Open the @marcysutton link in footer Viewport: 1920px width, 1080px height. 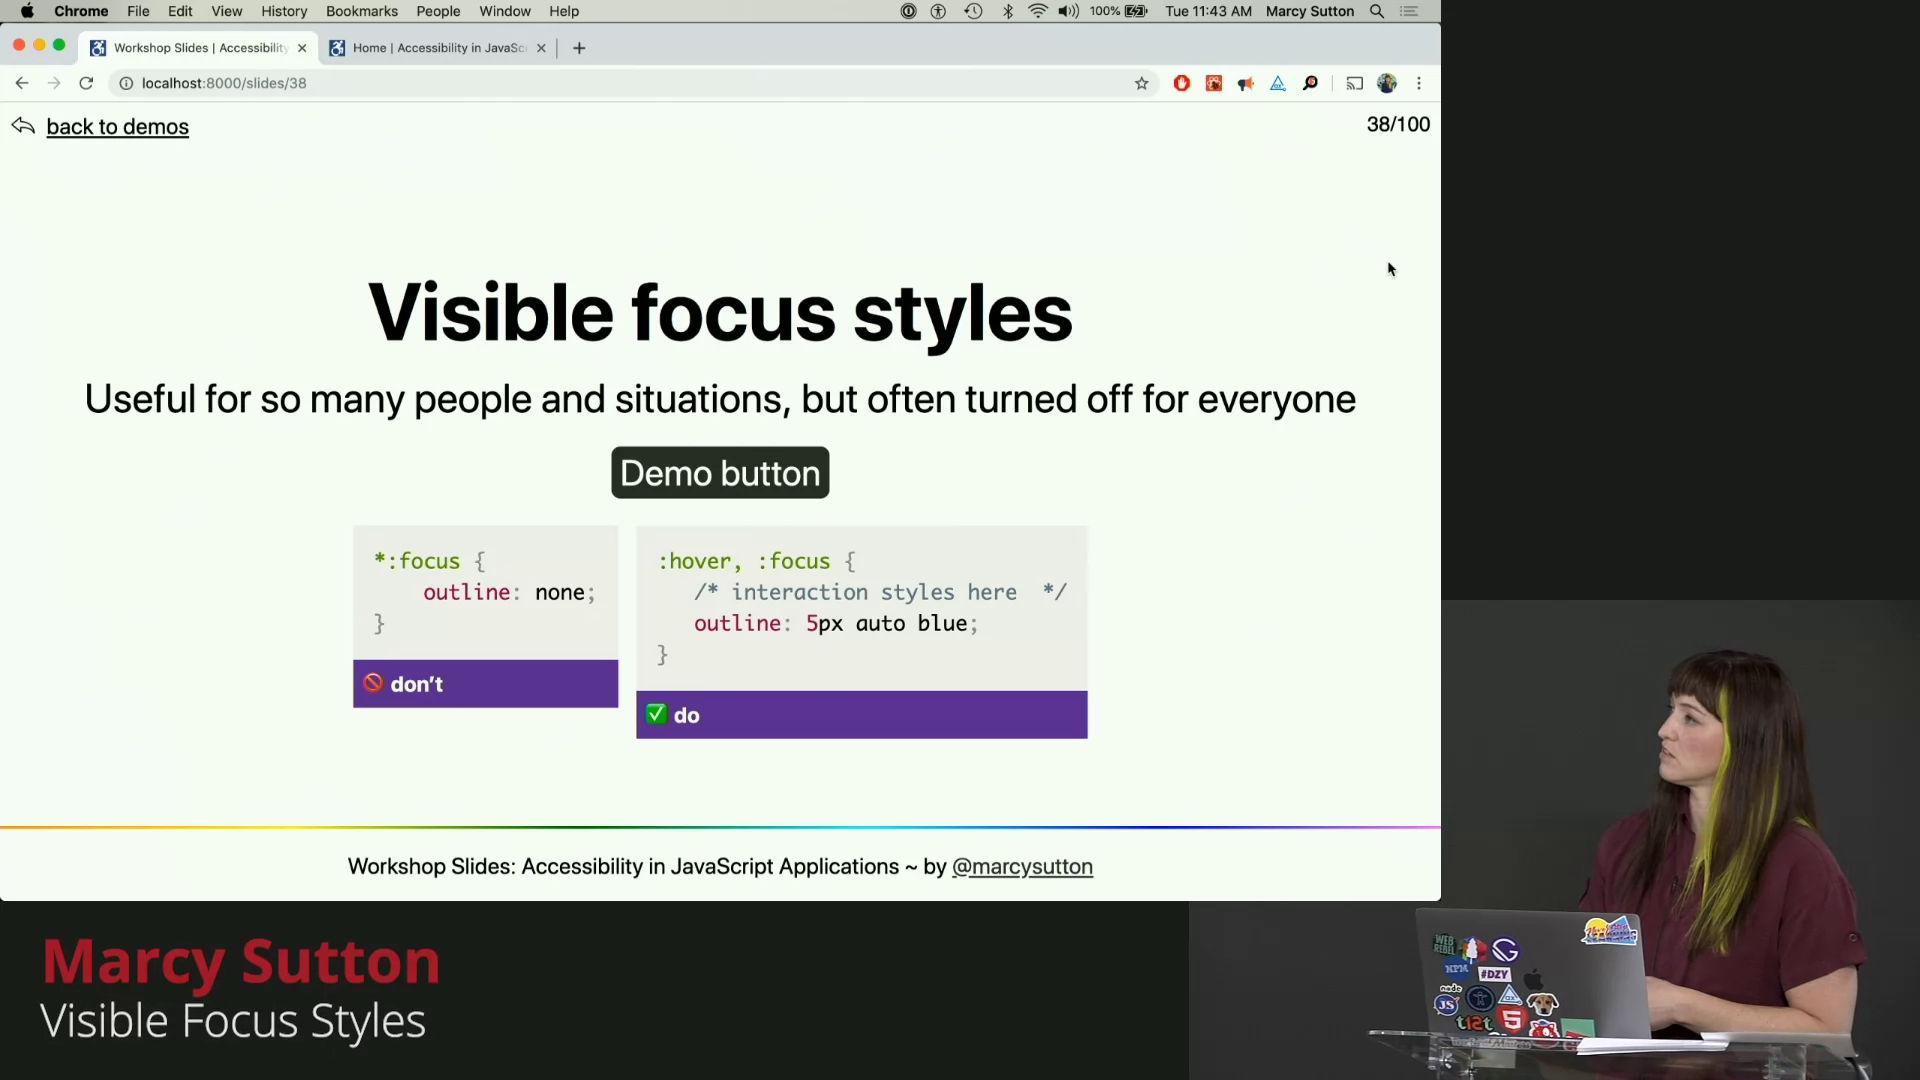click(x=1021, y=867)
